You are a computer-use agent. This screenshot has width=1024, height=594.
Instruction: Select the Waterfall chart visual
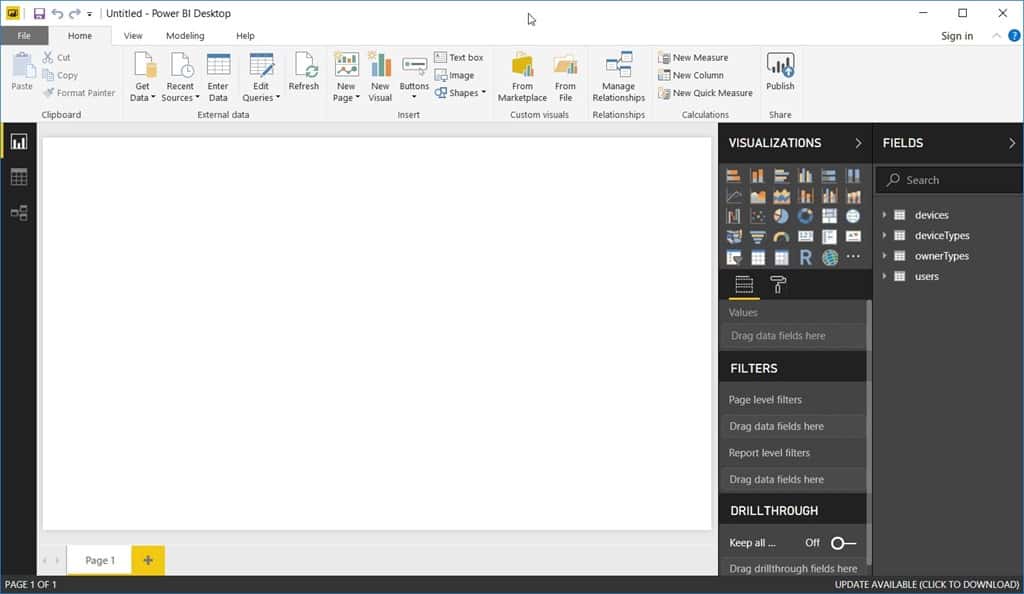[733, 216]
